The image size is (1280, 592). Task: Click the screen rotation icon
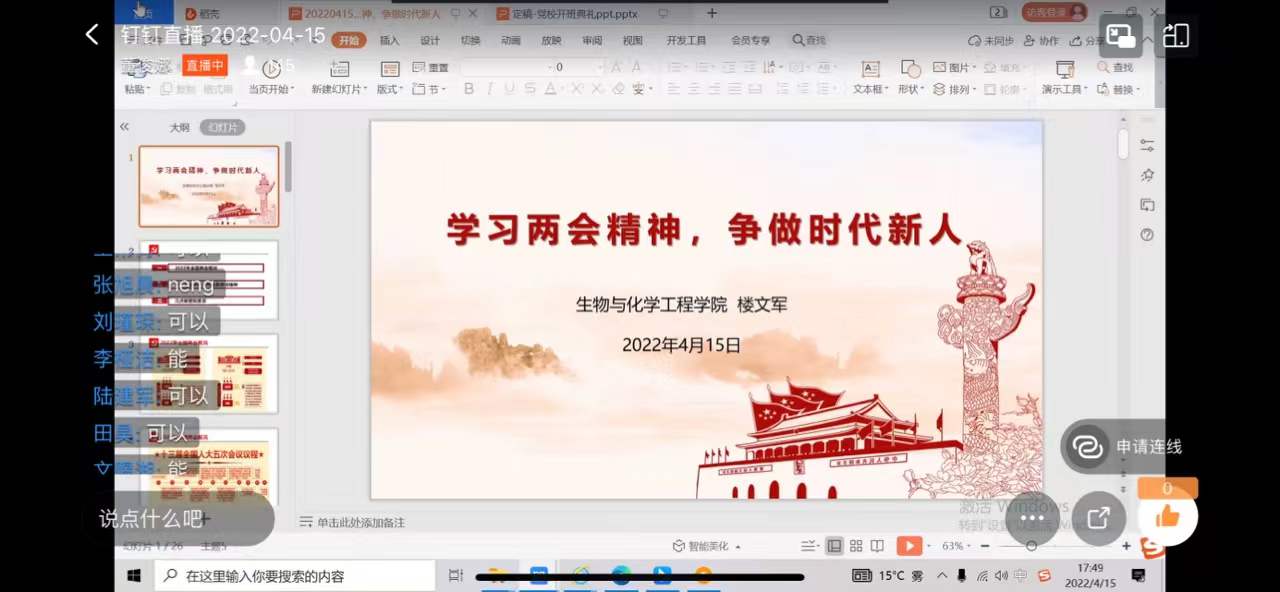pyautogui.click(x=1176, y=36)
